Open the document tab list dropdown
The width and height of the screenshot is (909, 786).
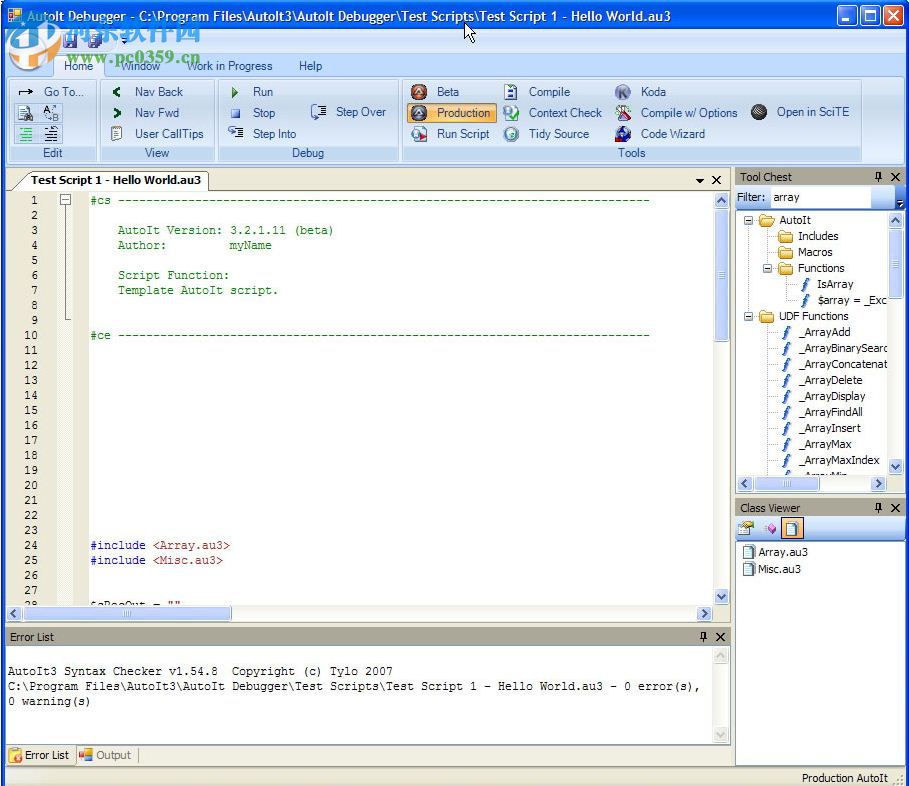click(x=700, y=181)
